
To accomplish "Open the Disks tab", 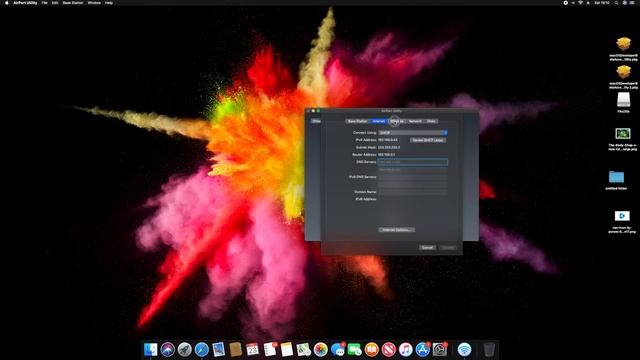I will 431,121.
